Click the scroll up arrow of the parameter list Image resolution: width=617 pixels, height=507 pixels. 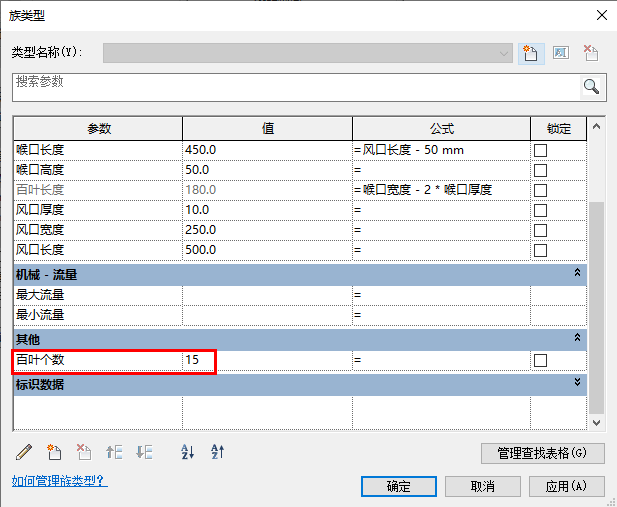[597, 126]
